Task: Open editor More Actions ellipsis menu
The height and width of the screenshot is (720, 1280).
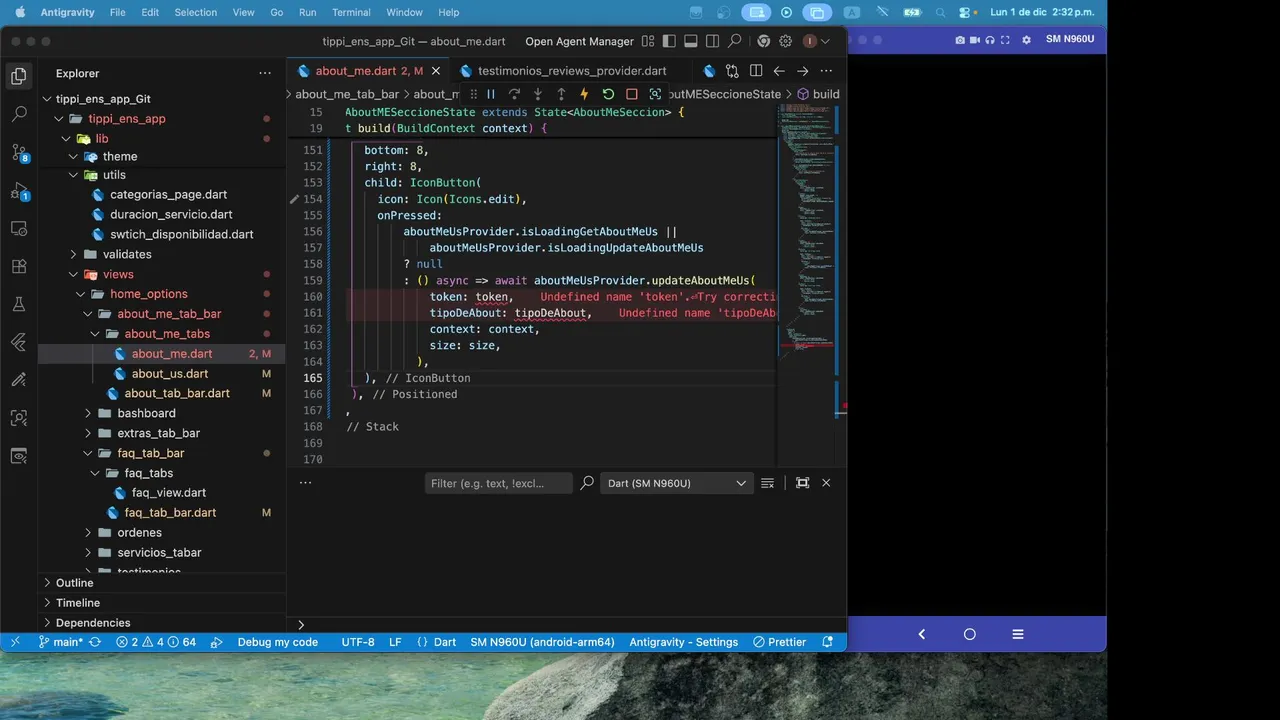Action: [826, 71]
